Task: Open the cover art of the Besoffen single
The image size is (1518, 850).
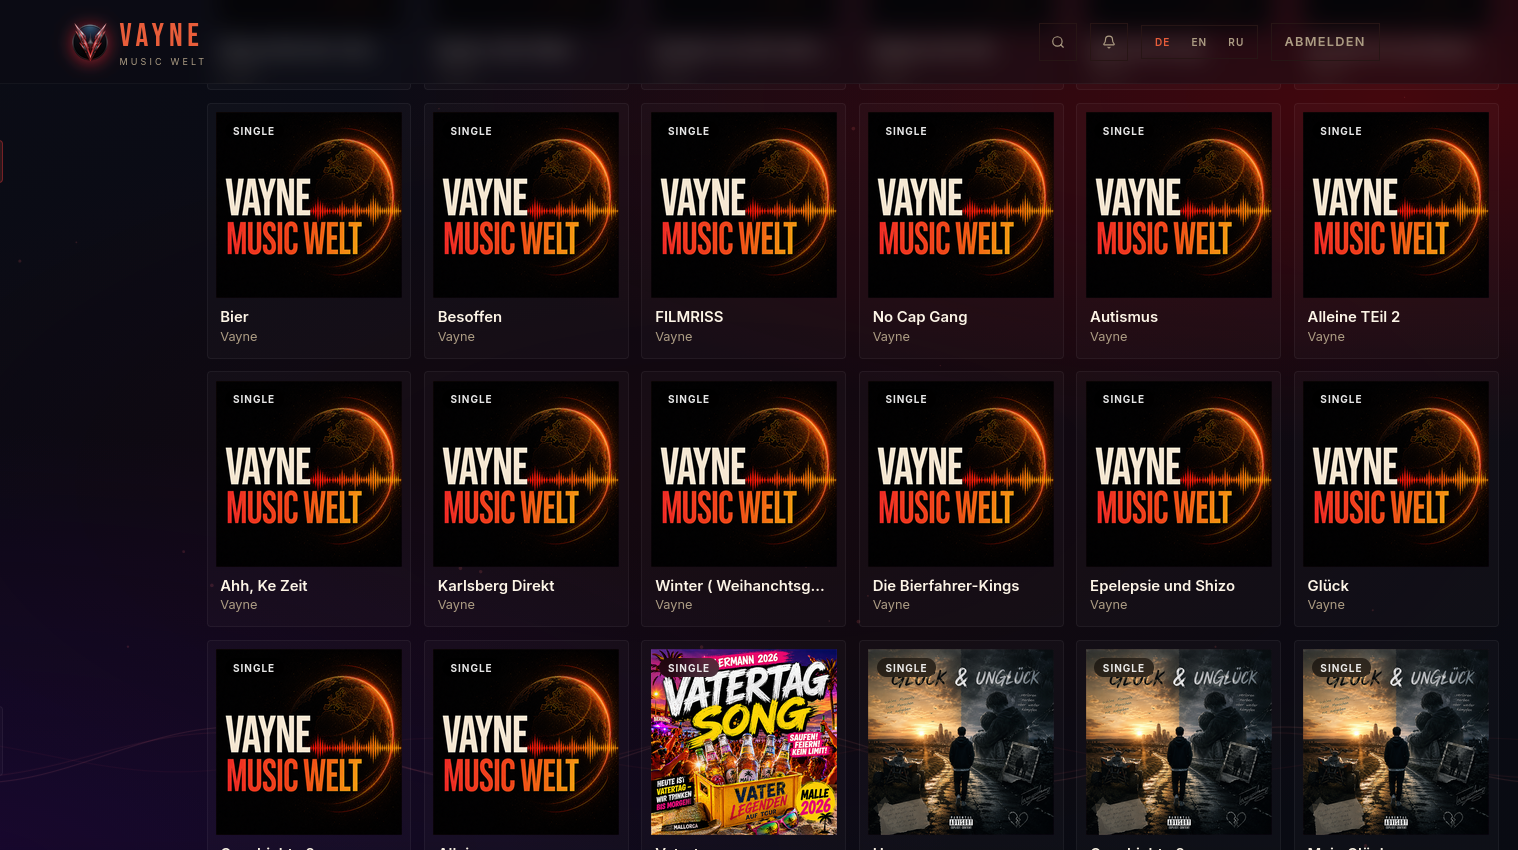Action: [x=526, y=205]
